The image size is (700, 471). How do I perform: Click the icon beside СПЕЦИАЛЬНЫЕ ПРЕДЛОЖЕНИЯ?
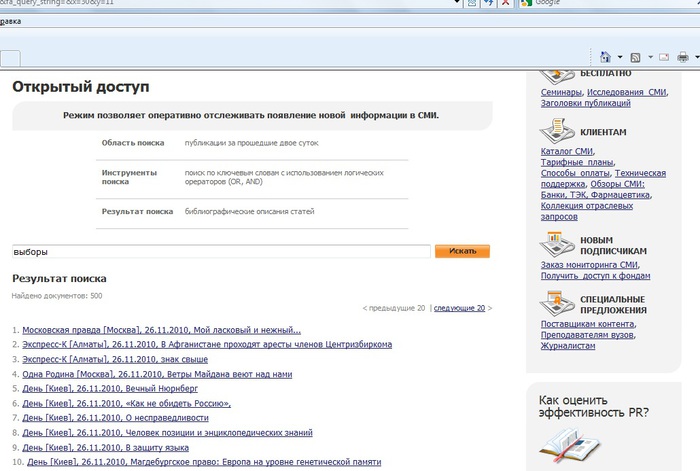click(x=557, y=304)
